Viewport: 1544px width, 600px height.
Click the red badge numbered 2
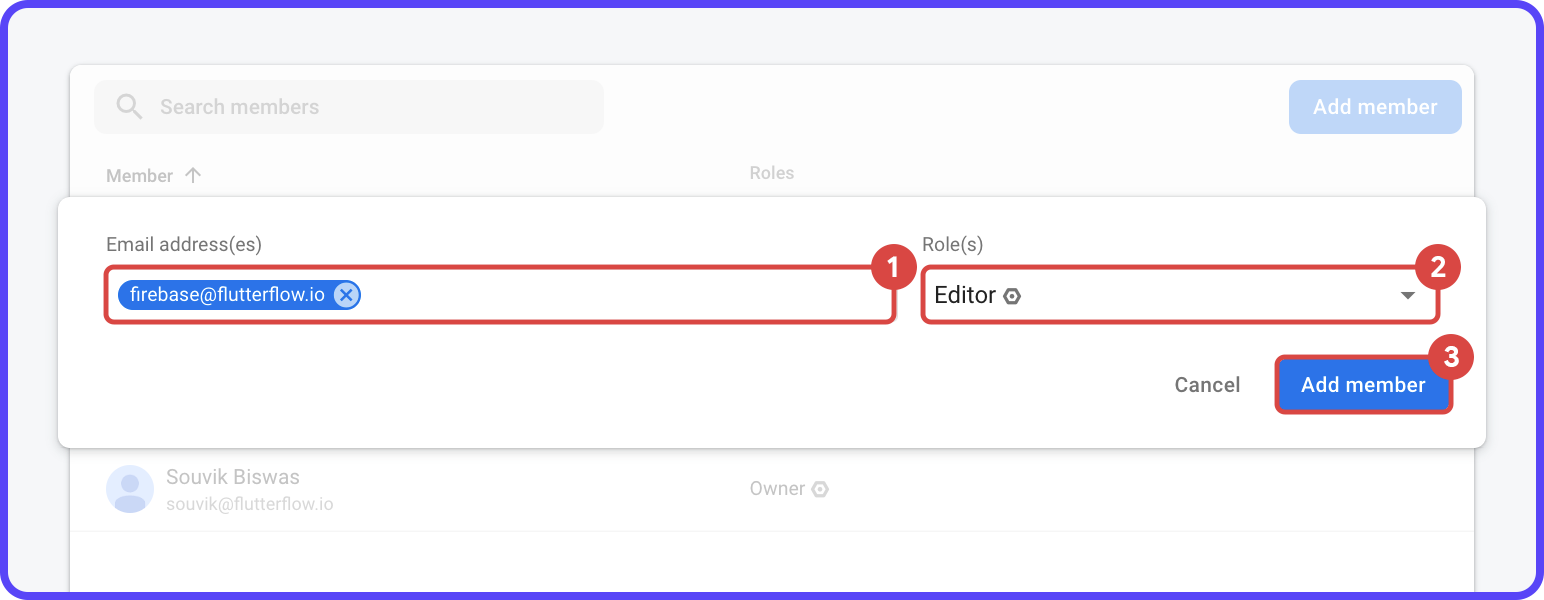click(1440, 267)
